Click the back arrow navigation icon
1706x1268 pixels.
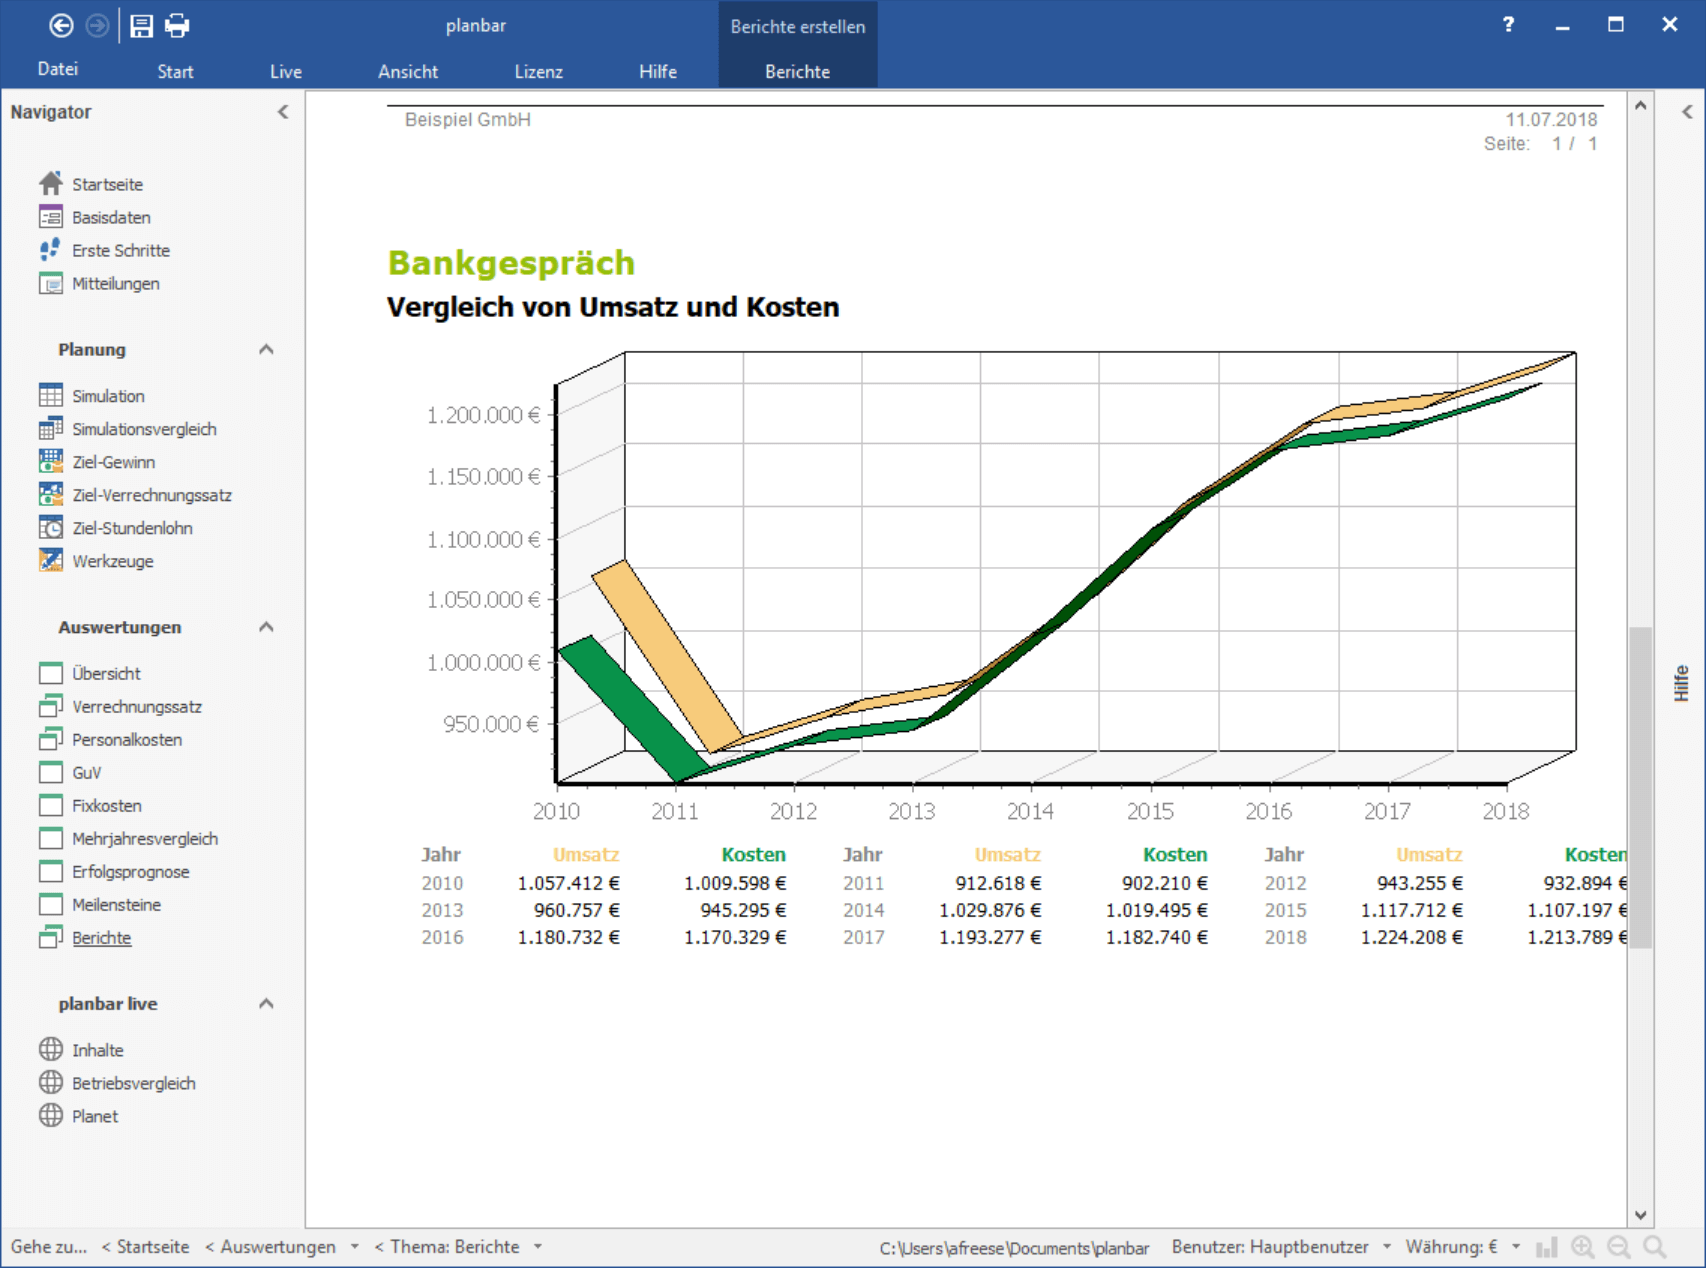pyautogui.click(x=61, y=26)
